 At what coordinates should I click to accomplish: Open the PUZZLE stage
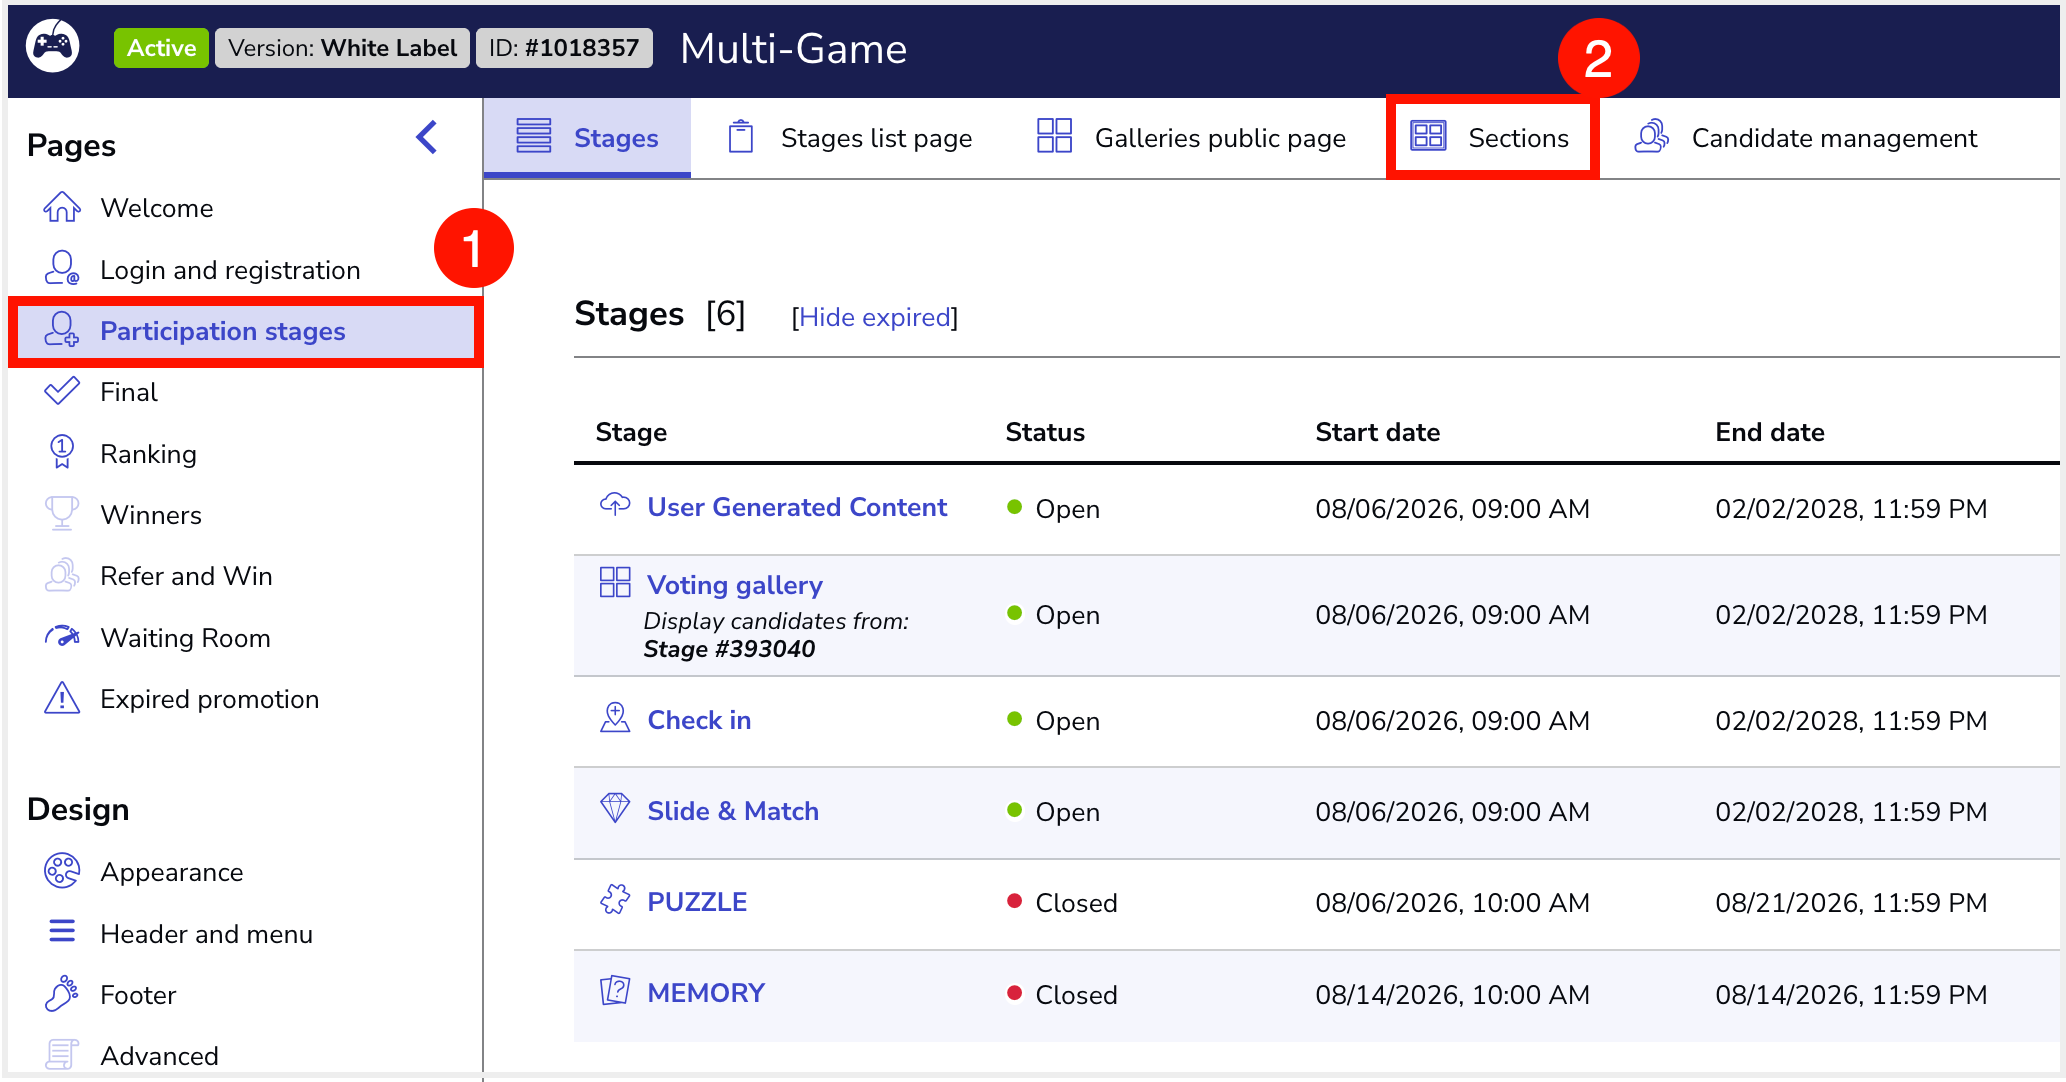[697, 902]
